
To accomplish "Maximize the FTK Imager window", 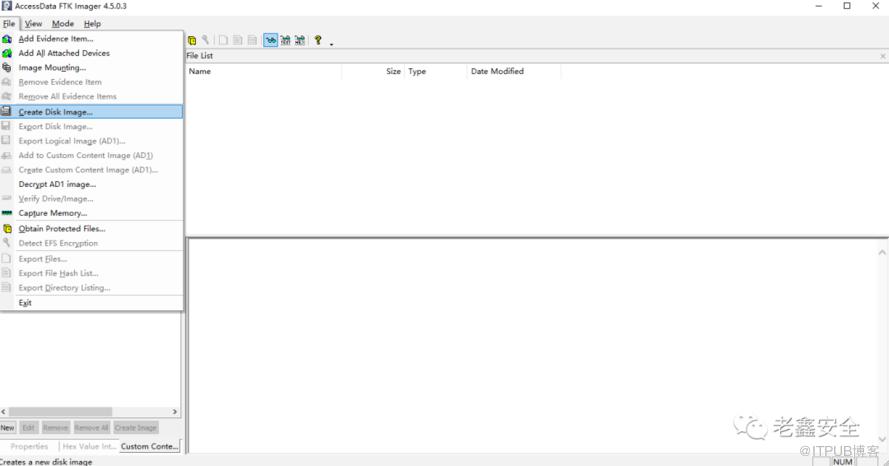I will pyautogui.click(x=847, y=6).
